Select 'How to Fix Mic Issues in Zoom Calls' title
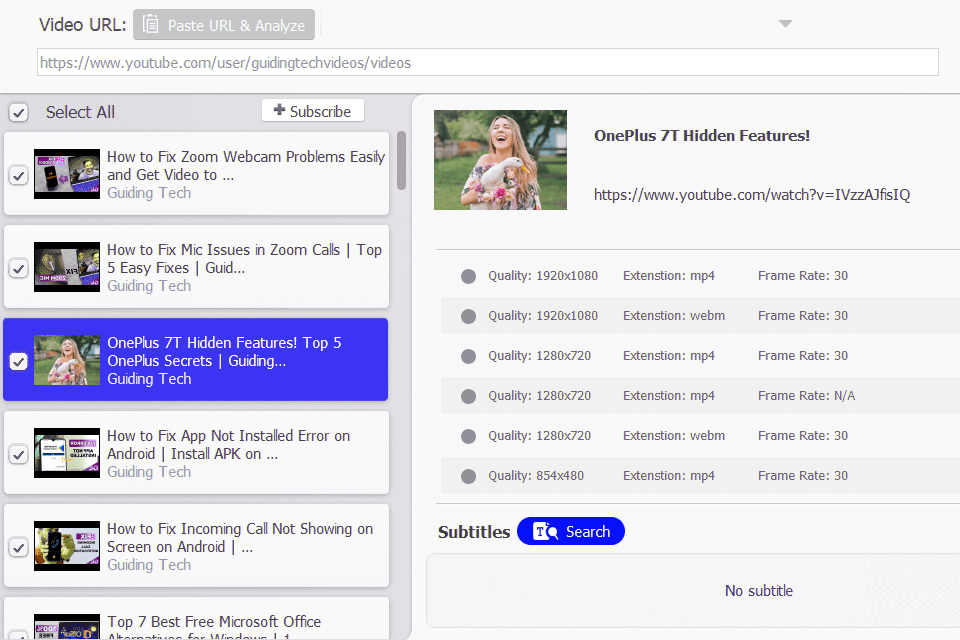960x640 pixels. (244, 259)
